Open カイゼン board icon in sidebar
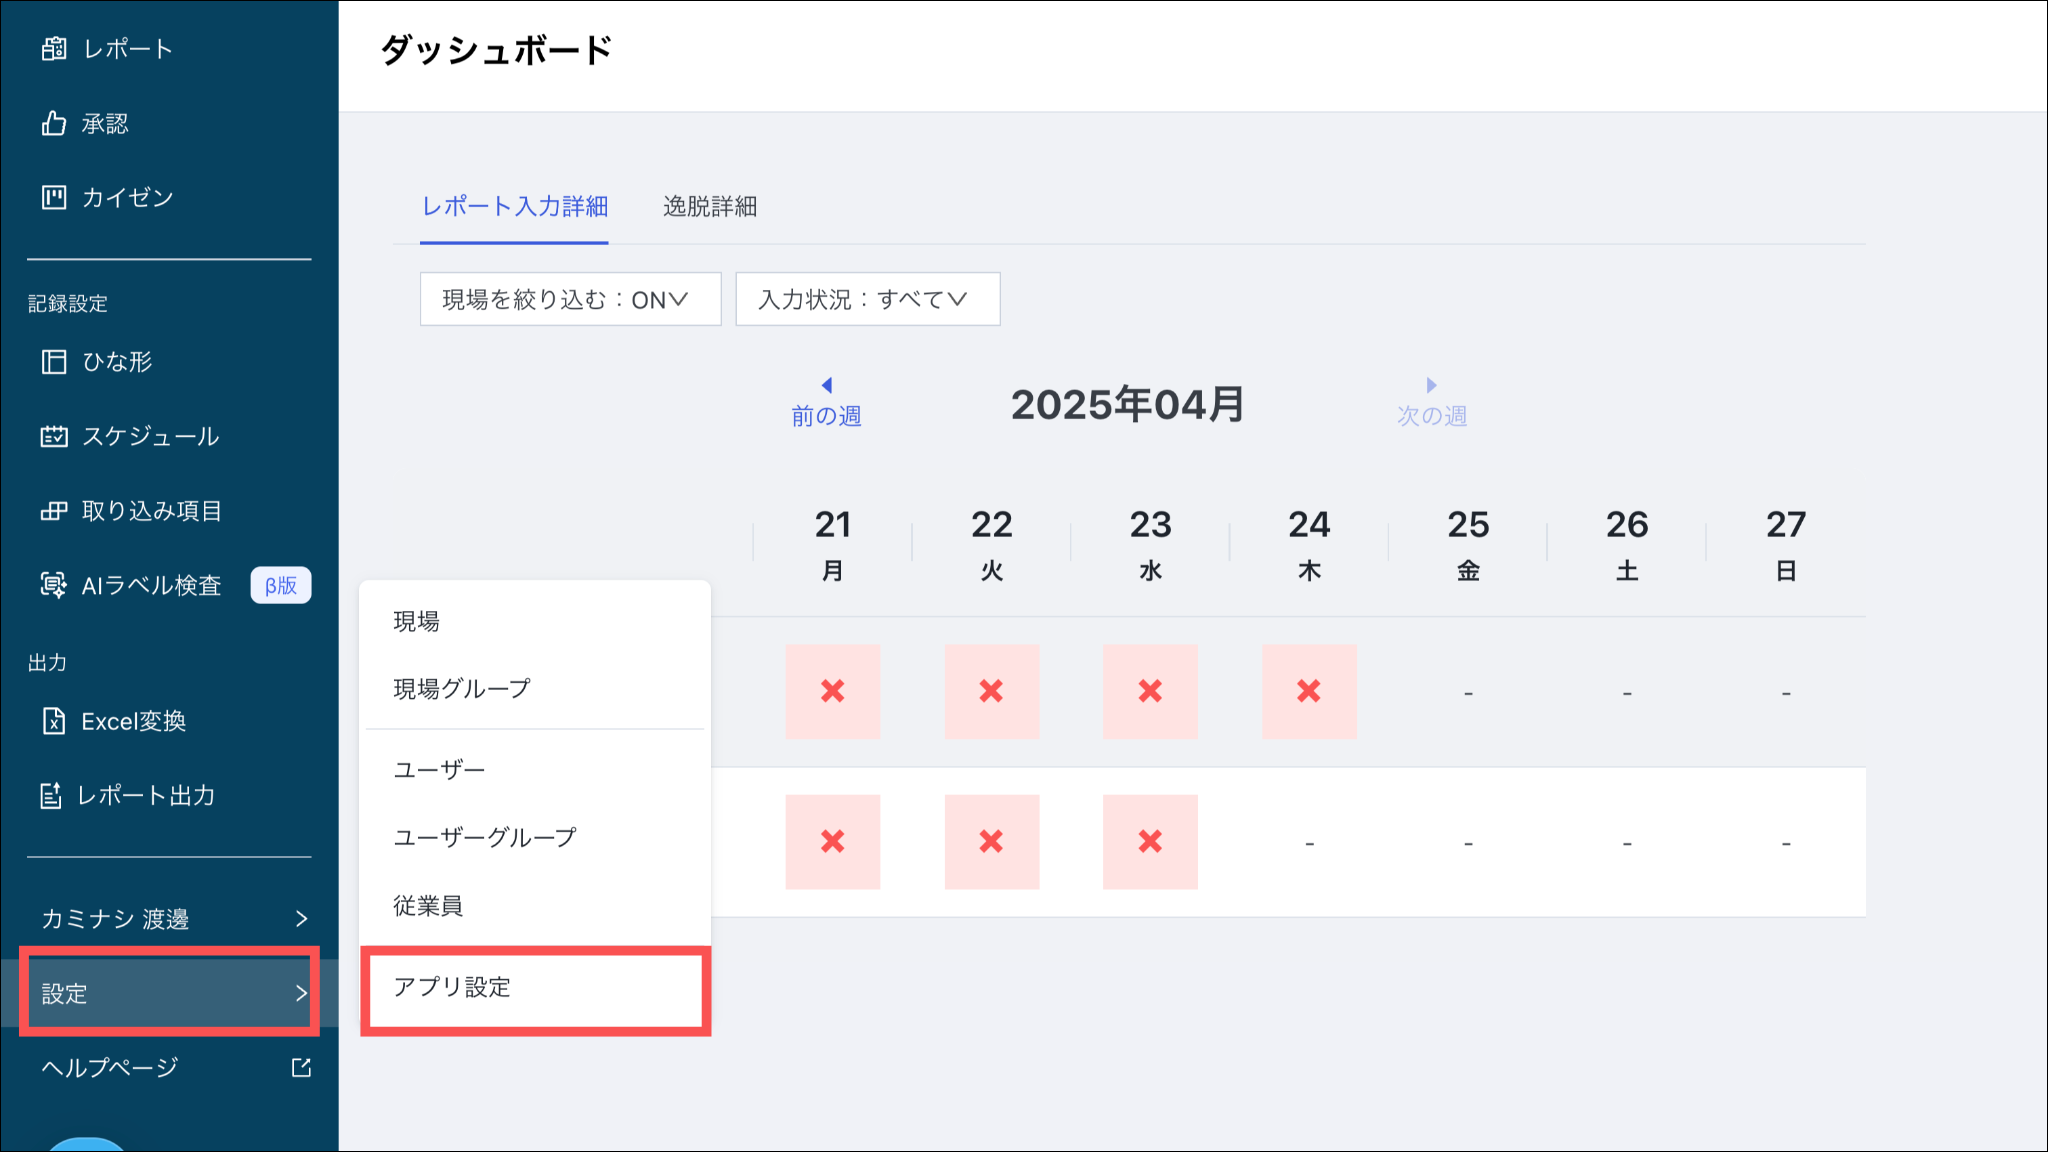2048x1152 pixels. [x=54, y=197]
